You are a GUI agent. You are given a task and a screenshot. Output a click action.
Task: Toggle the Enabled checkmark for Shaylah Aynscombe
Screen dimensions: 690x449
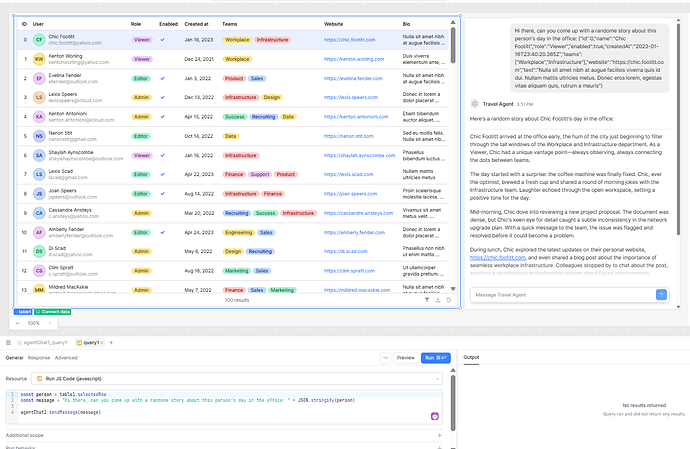[162, 155]
